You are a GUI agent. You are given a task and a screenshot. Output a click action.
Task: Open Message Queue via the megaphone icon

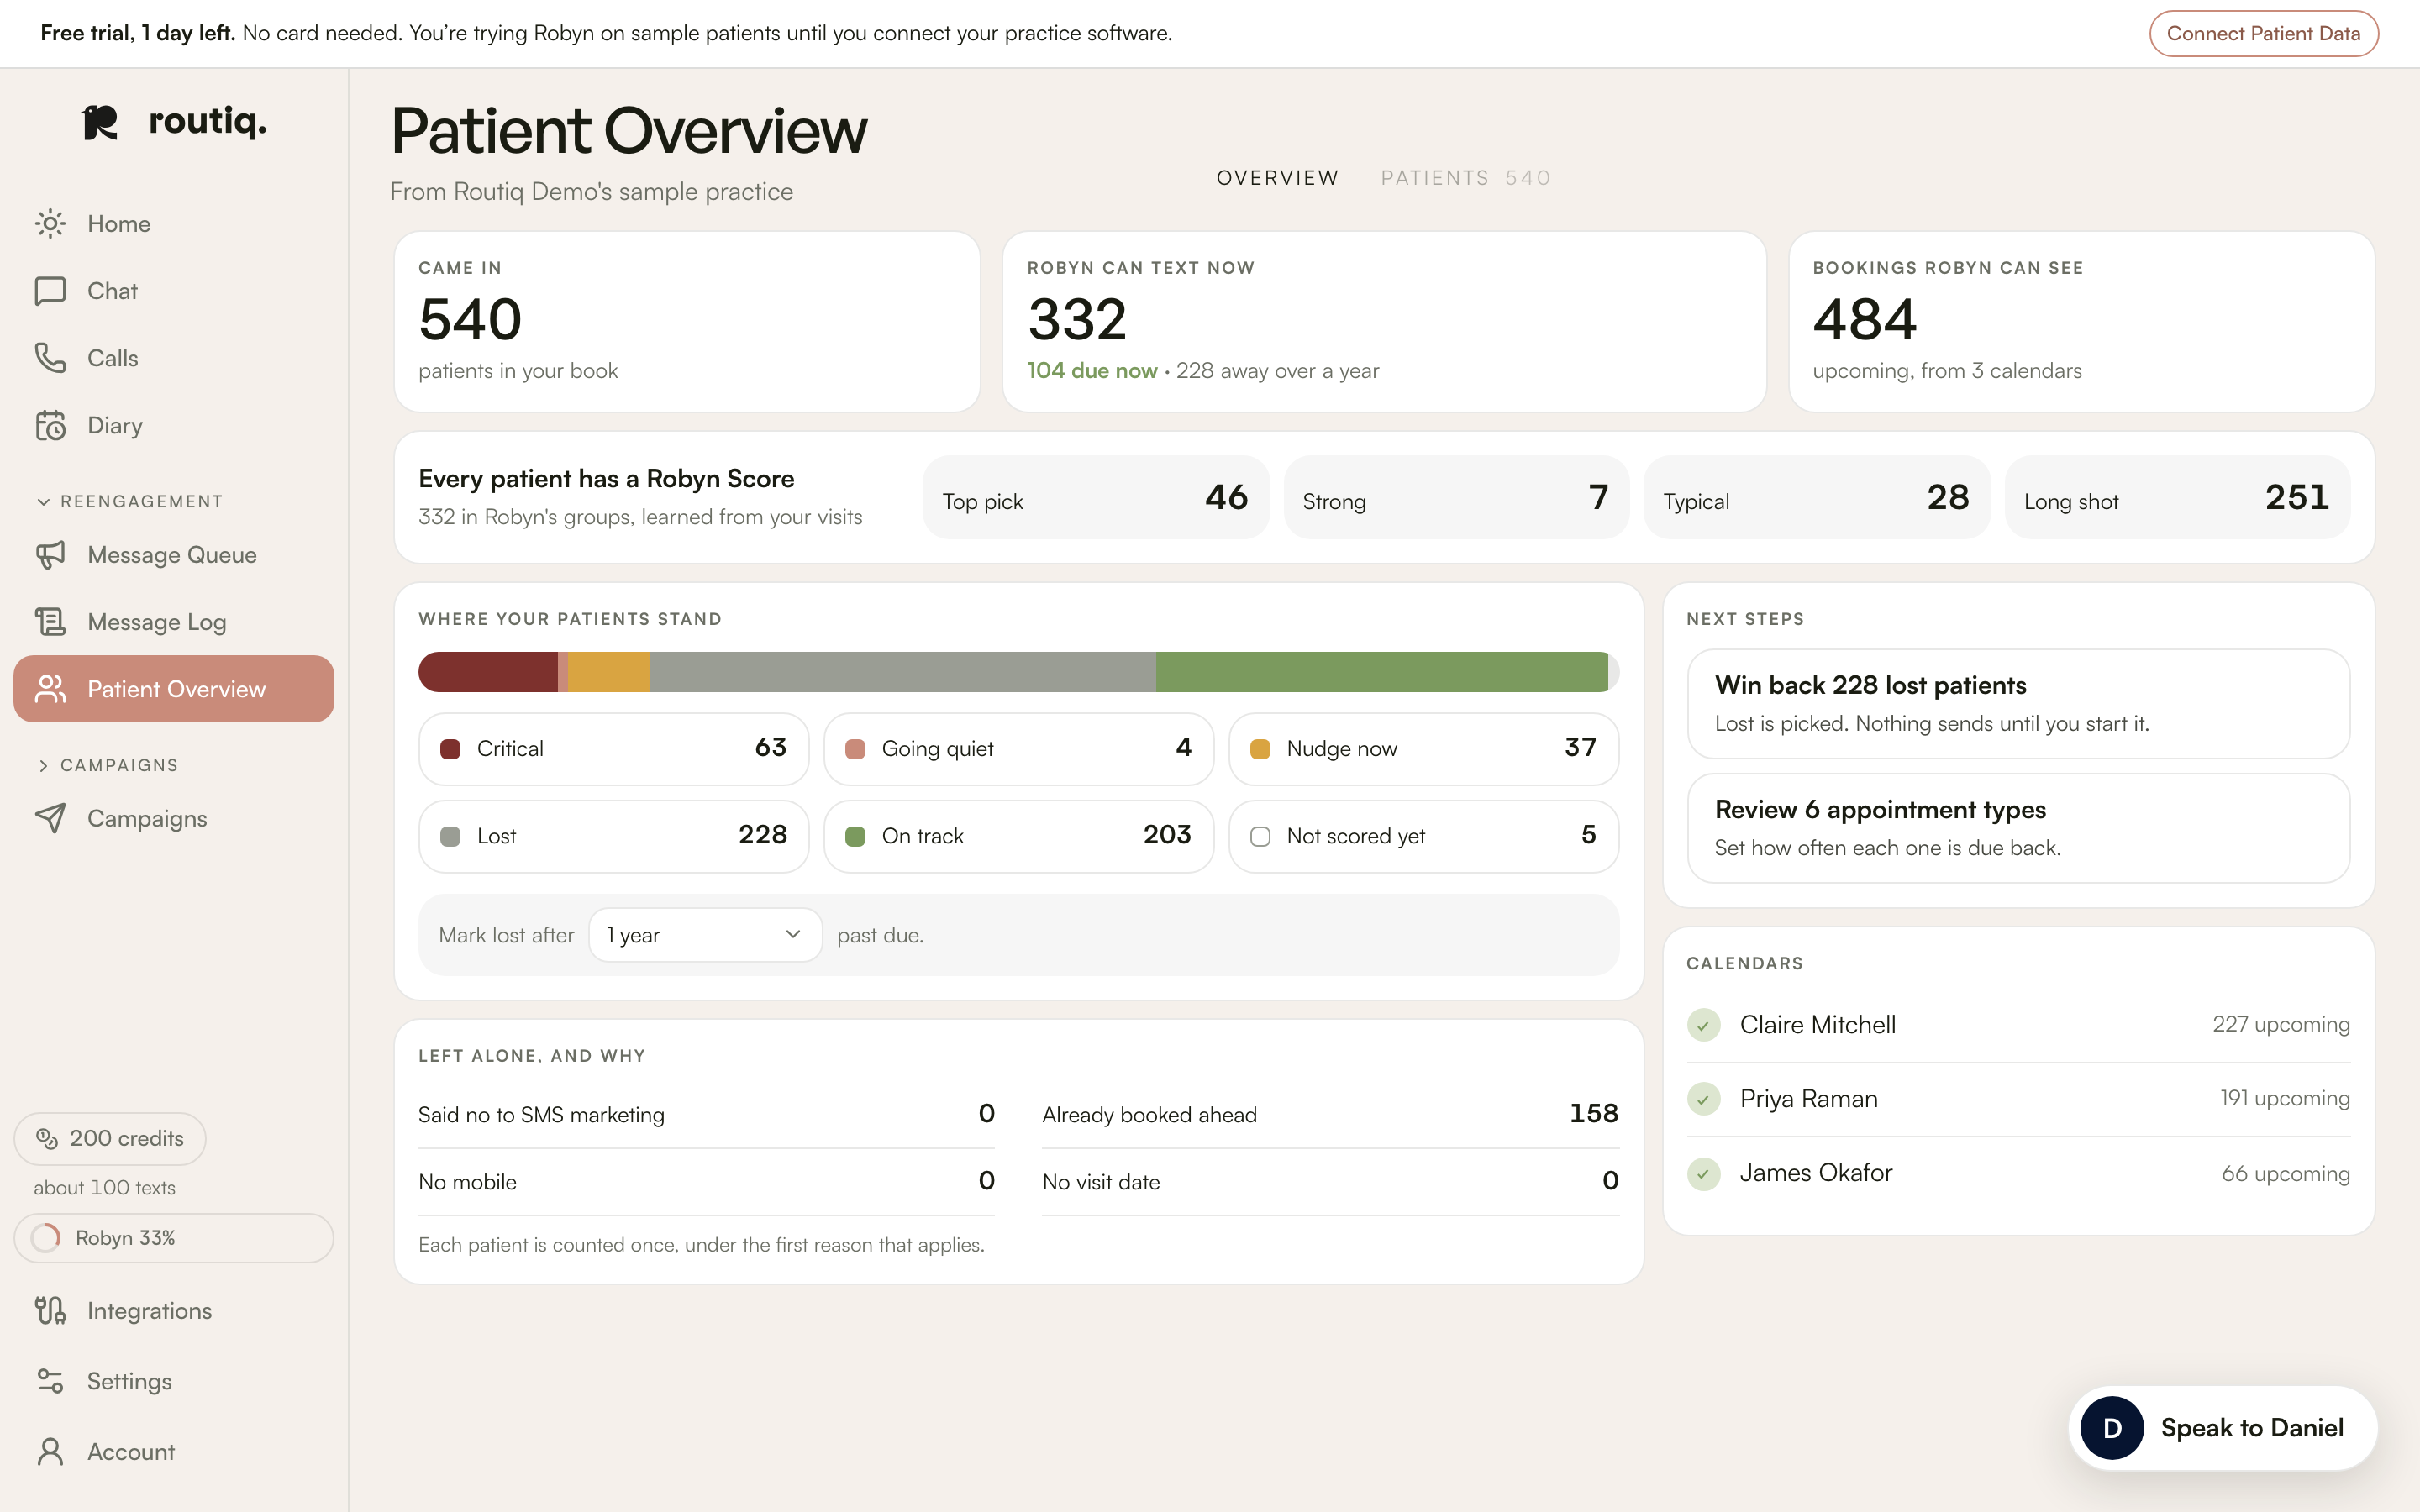pos(50,555)
